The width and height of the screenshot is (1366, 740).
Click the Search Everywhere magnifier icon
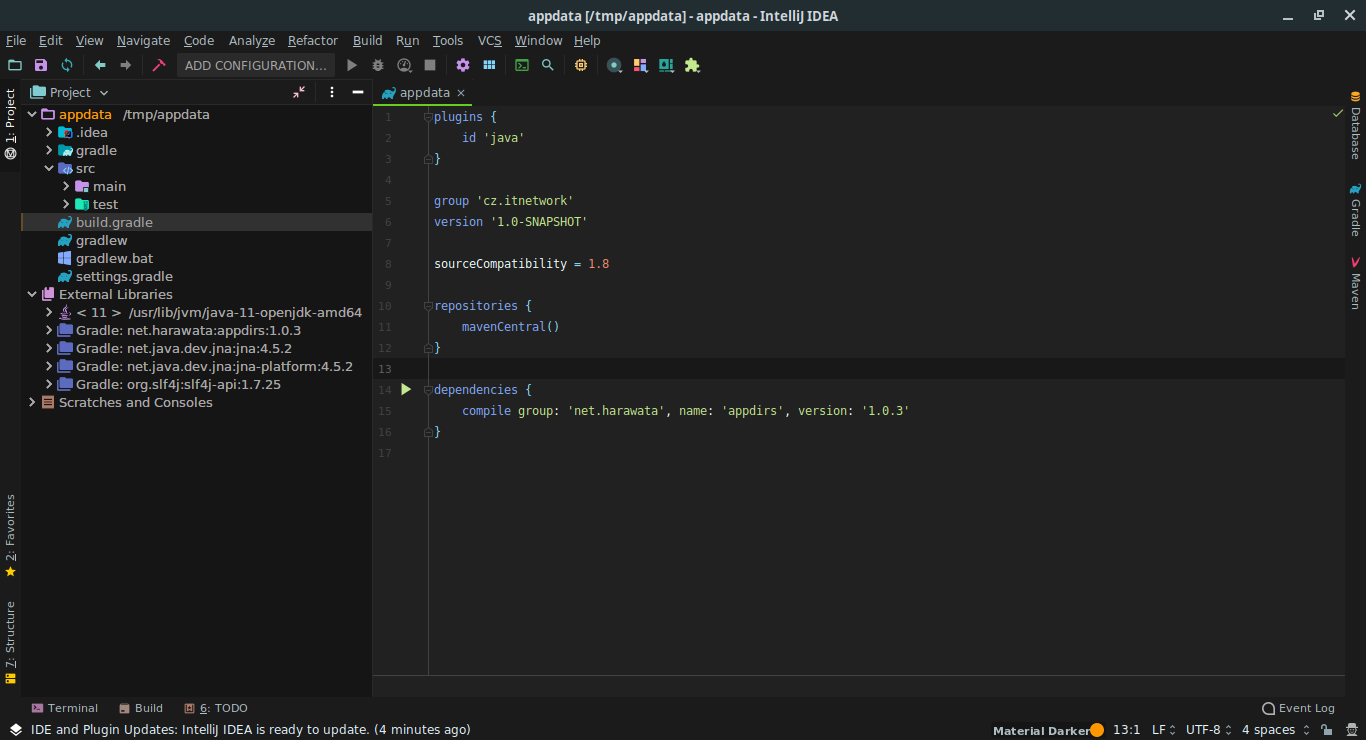coord(547,65)
